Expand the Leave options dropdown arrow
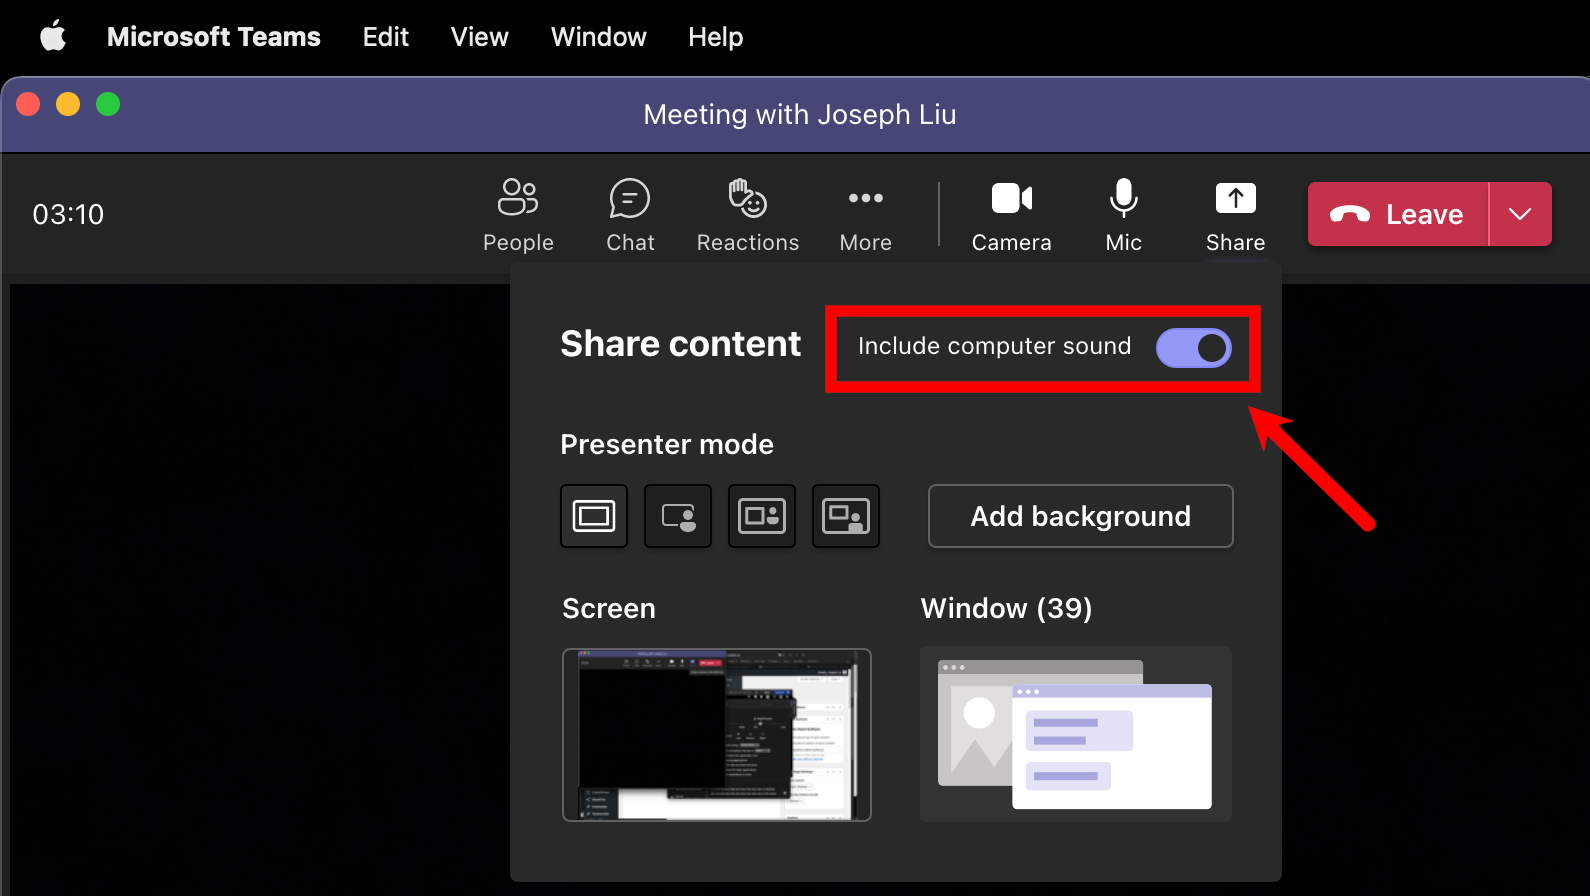This screenshot has height=896, width=1590. [1521, 214]
